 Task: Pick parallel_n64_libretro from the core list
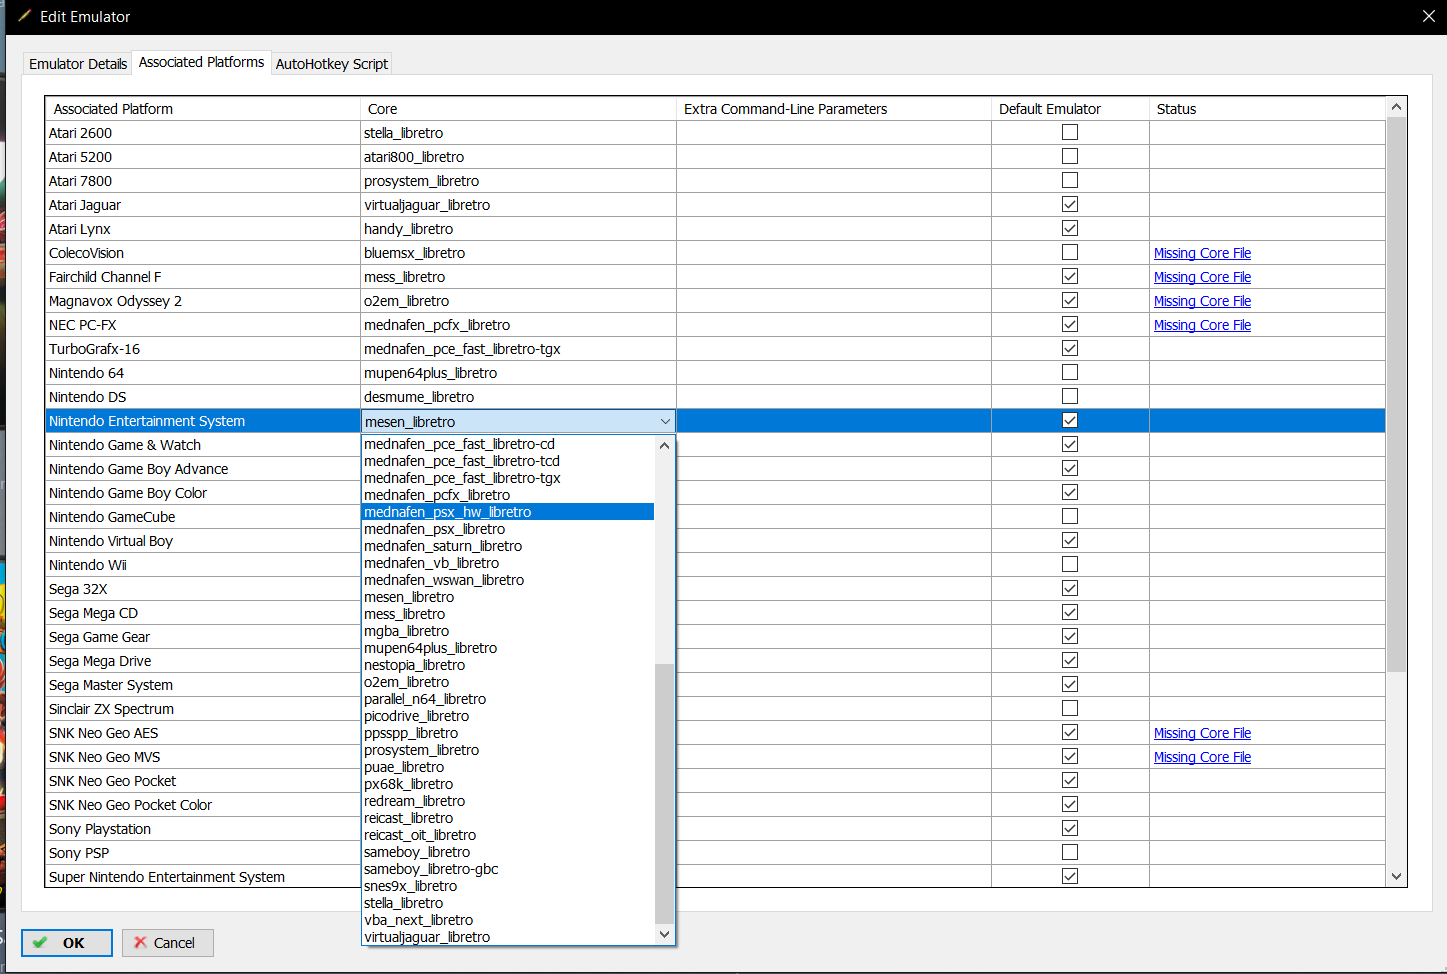coord(508,699)
